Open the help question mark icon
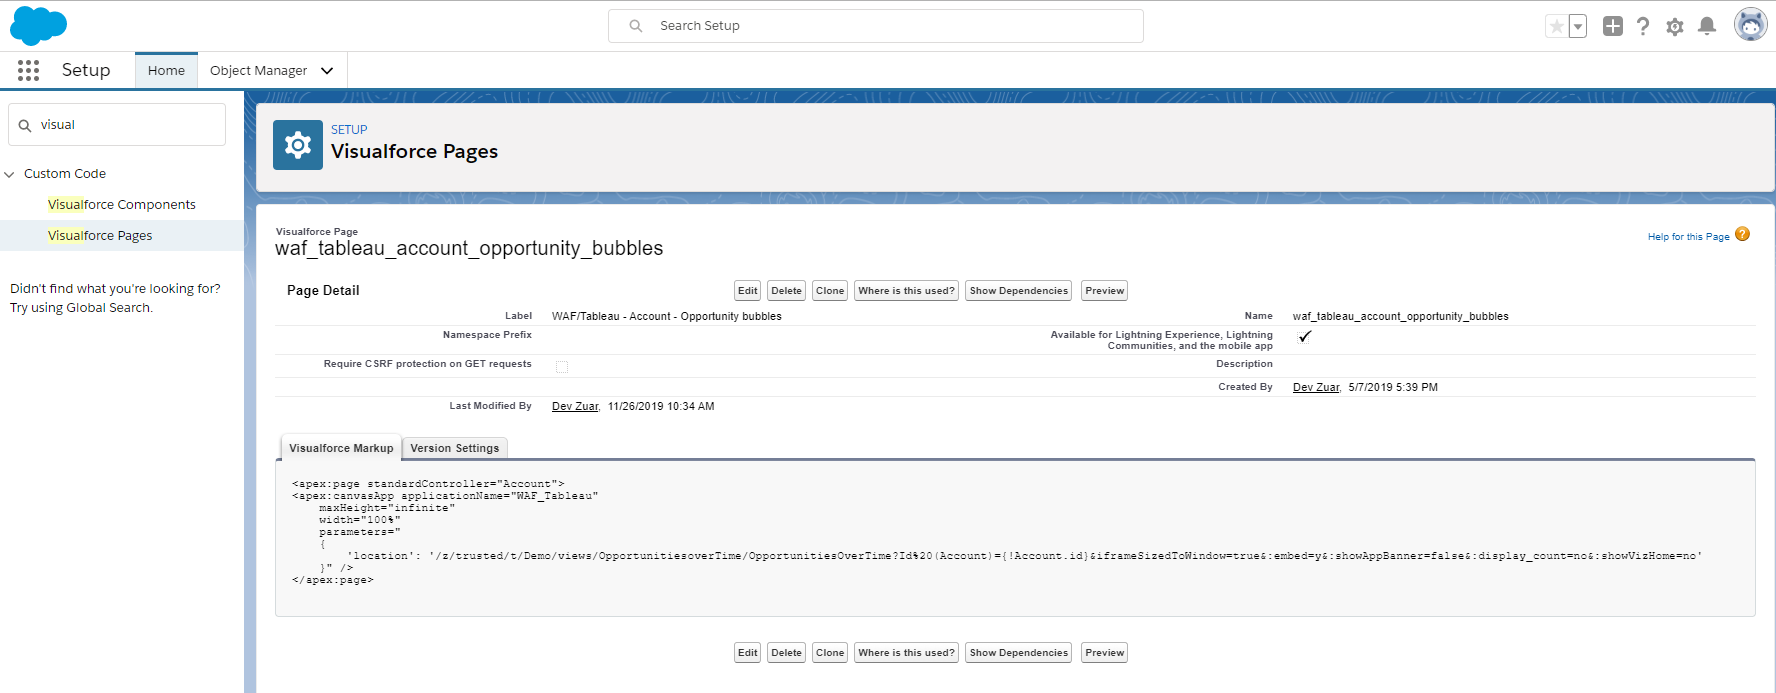Viewport: 1776px width, 693px height. point(1643,26)
